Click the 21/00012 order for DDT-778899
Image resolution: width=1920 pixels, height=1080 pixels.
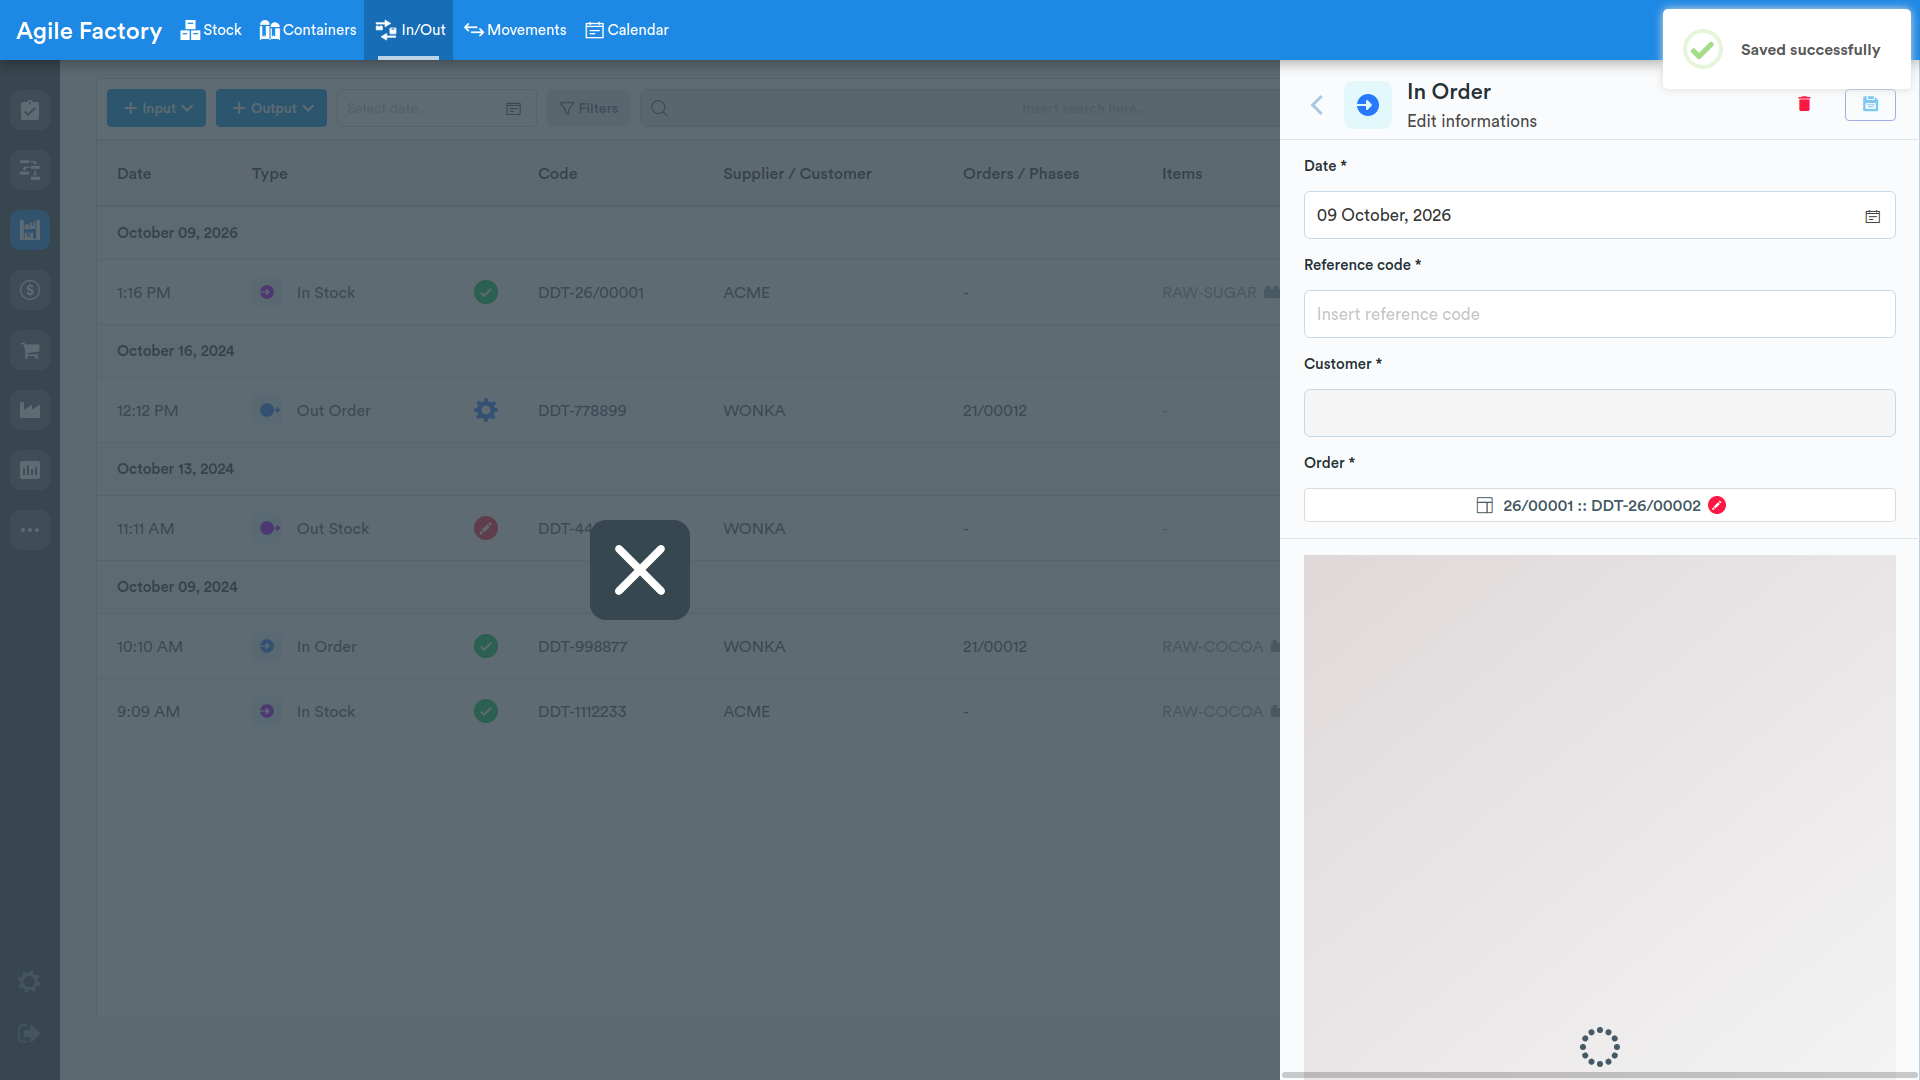tap(994, 411)
